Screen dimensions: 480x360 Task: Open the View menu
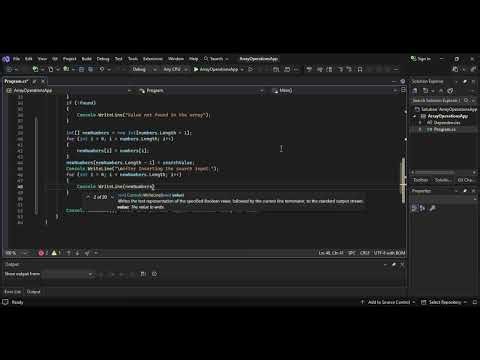[42, 59]
